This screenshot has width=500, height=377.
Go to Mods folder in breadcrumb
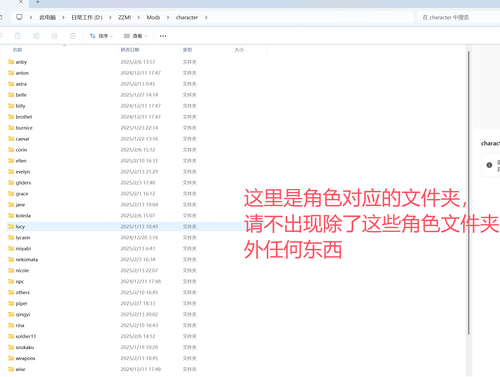[x=153, y=17]
